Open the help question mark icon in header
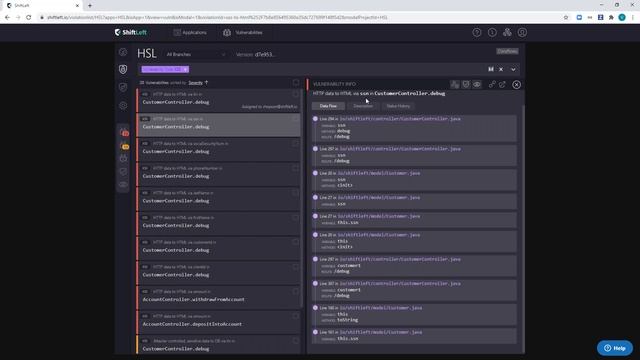The width and height of the screenshot is (640, 360). point(477,33)
